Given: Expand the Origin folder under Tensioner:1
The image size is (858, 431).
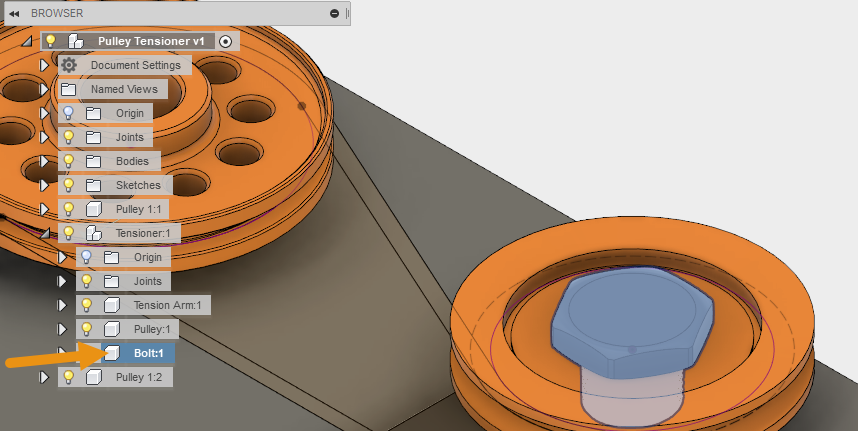Looking at the screenshot, I should (62, 258).
